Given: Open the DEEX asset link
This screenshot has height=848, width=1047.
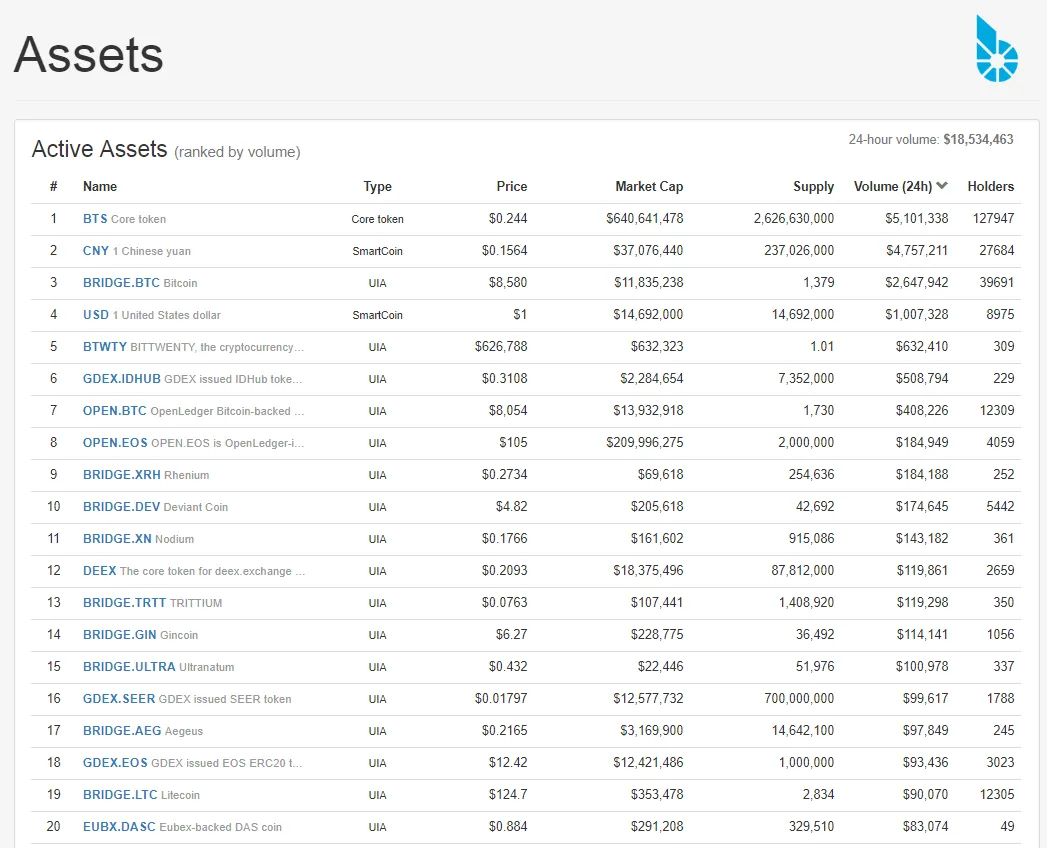Looking at the screenshot, I should click(x=99, y=571).
